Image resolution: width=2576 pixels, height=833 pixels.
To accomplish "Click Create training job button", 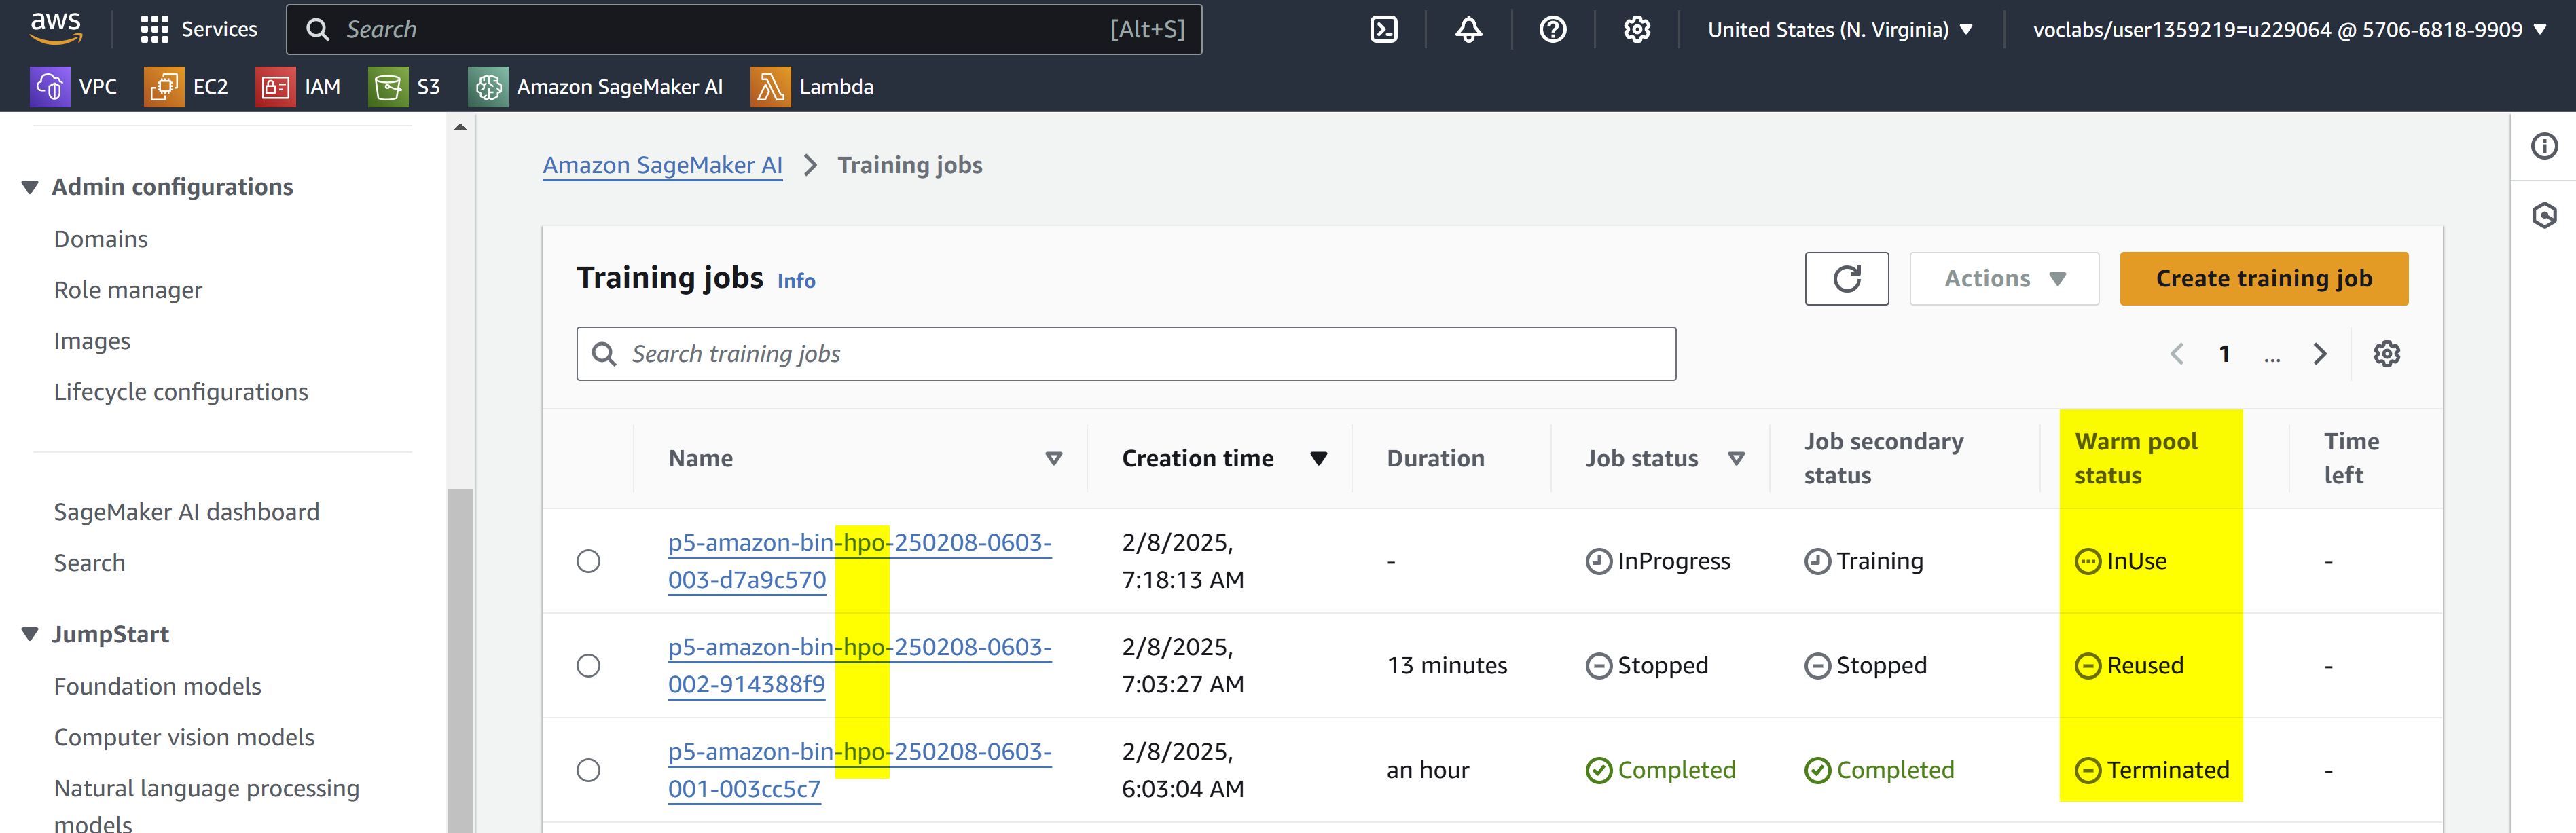I will (2263, 279).
